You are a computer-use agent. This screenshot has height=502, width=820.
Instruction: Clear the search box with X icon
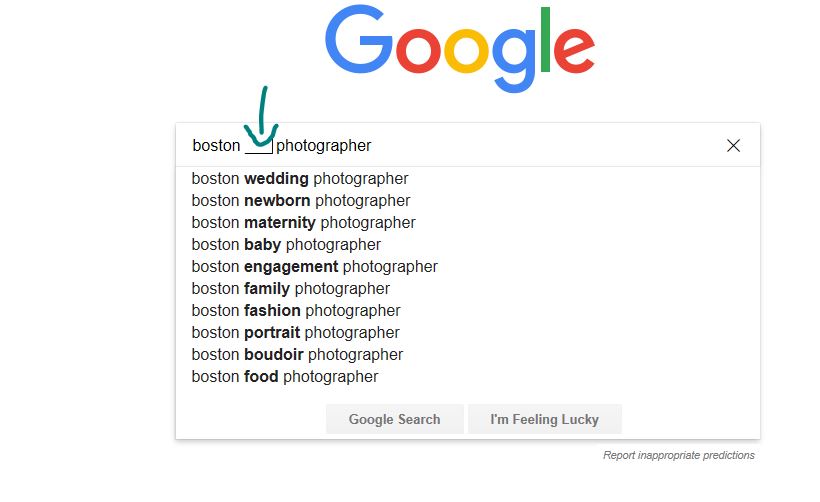pyautogui.click(x=733, y=145)
